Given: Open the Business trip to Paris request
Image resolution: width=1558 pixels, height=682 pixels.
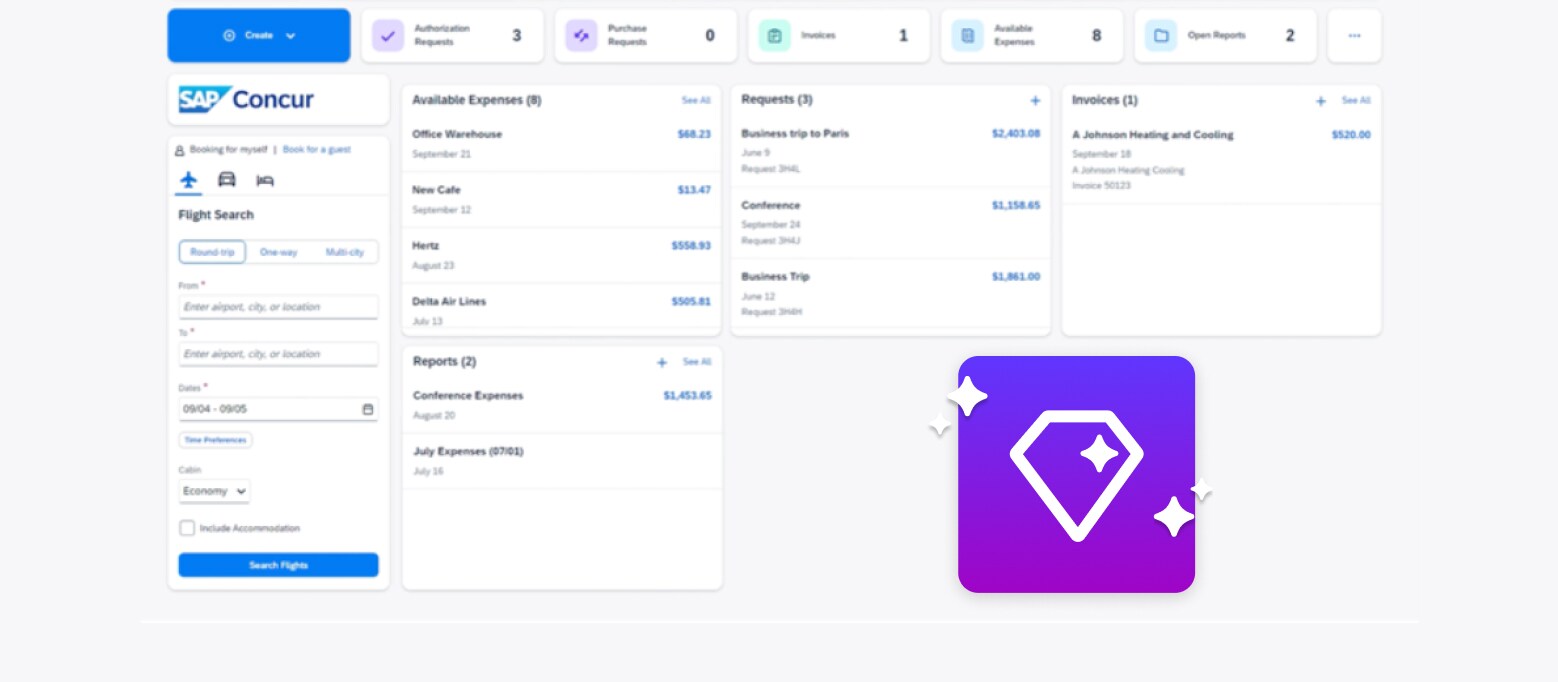Looking at the screenshot, I should point(890,150).
